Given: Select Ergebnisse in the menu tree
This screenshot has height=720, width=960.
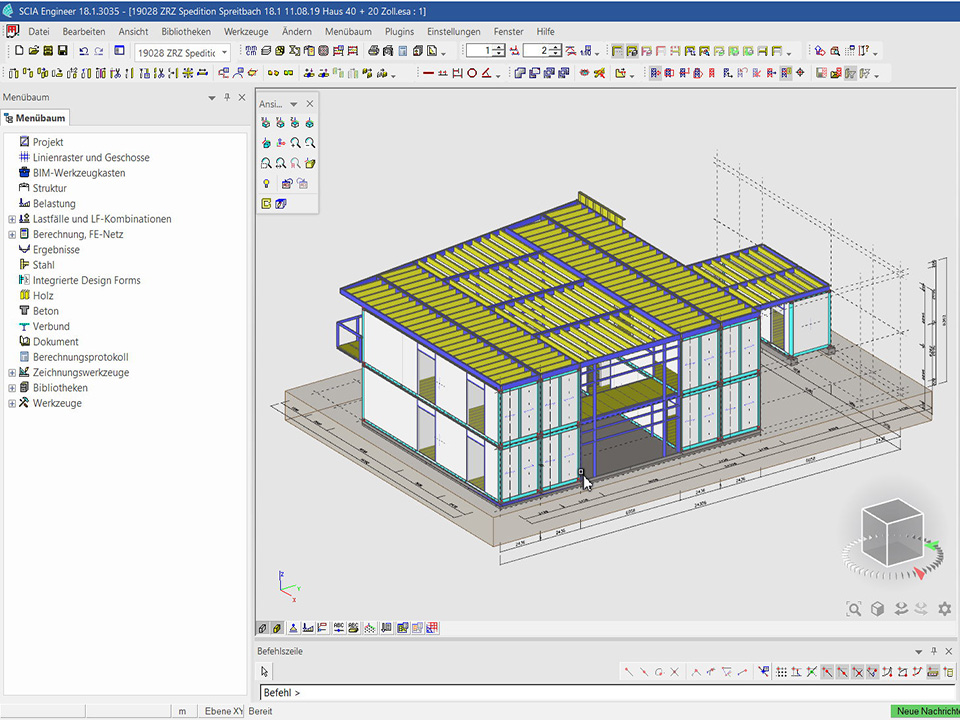Looking at the screenshot, I should point(56,250).
